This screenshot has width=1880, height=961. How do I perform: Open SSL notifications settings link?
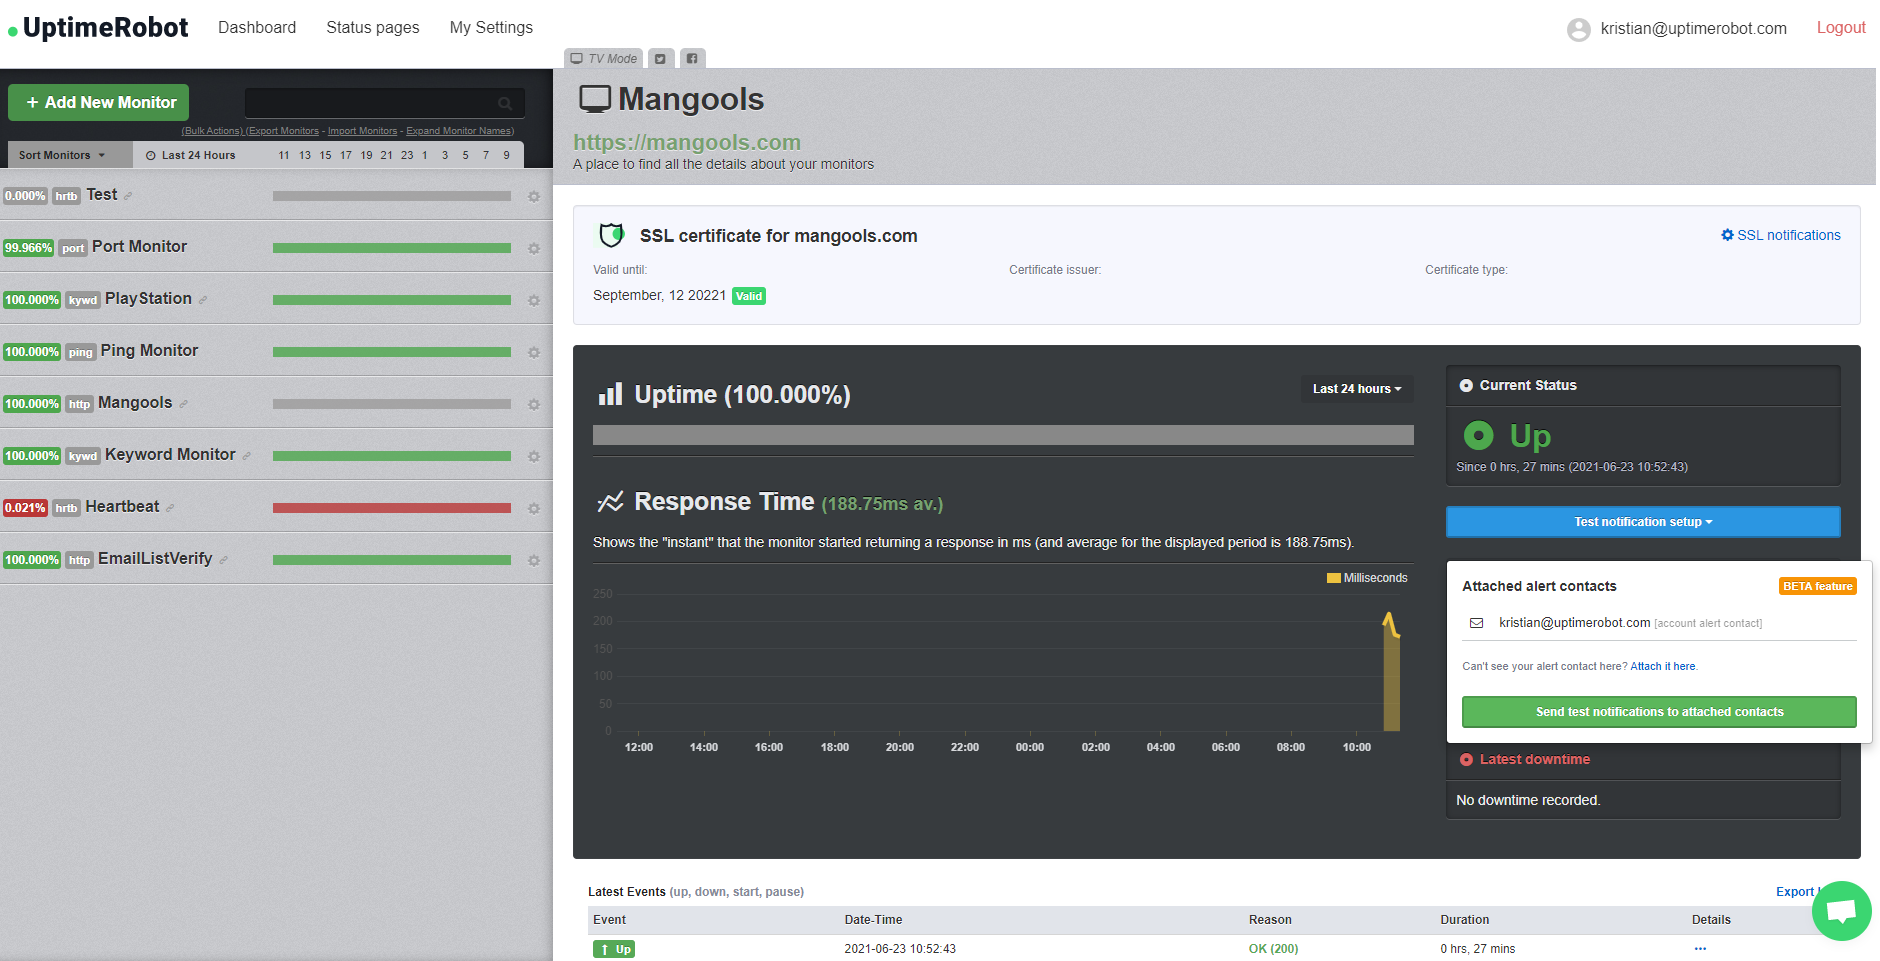pos(1780,235)
